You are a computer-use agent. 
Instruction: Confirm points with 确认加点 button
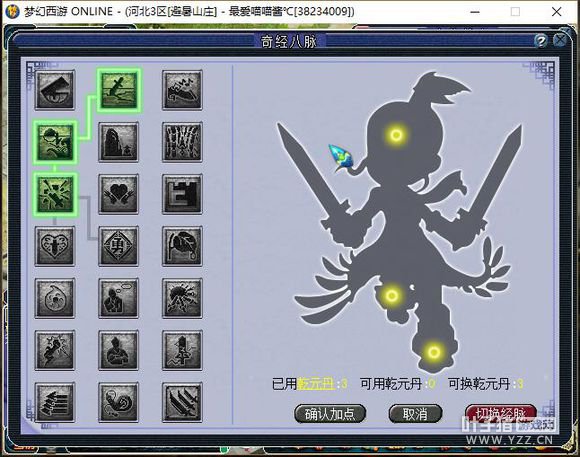pos(330,414)
